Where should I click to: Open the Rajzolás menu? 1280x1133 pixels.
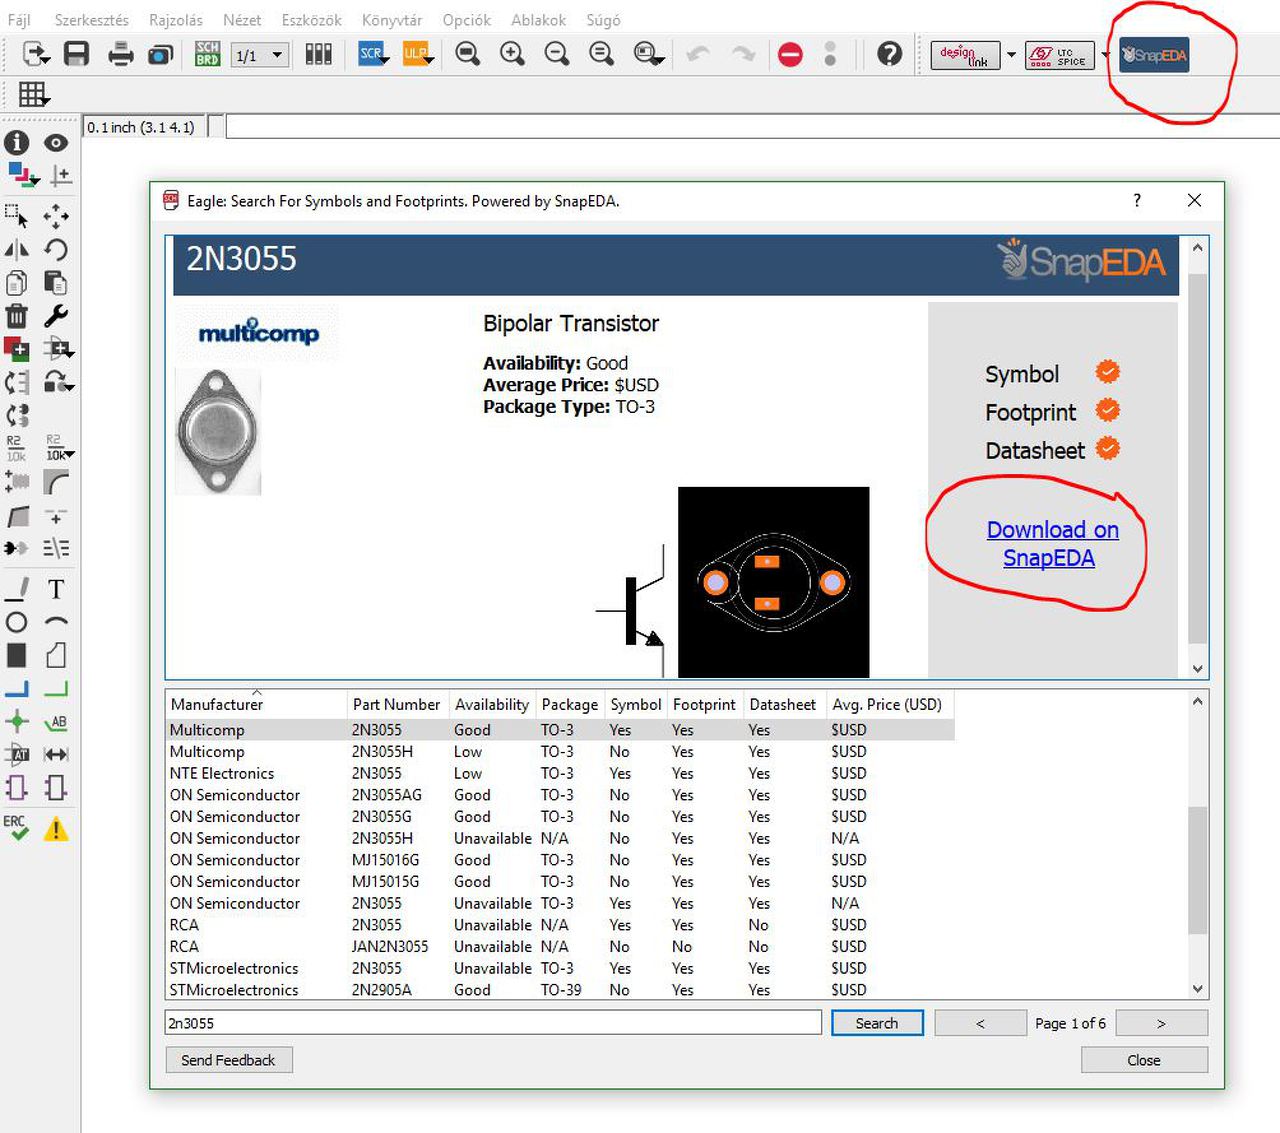[x=175, y=20]
